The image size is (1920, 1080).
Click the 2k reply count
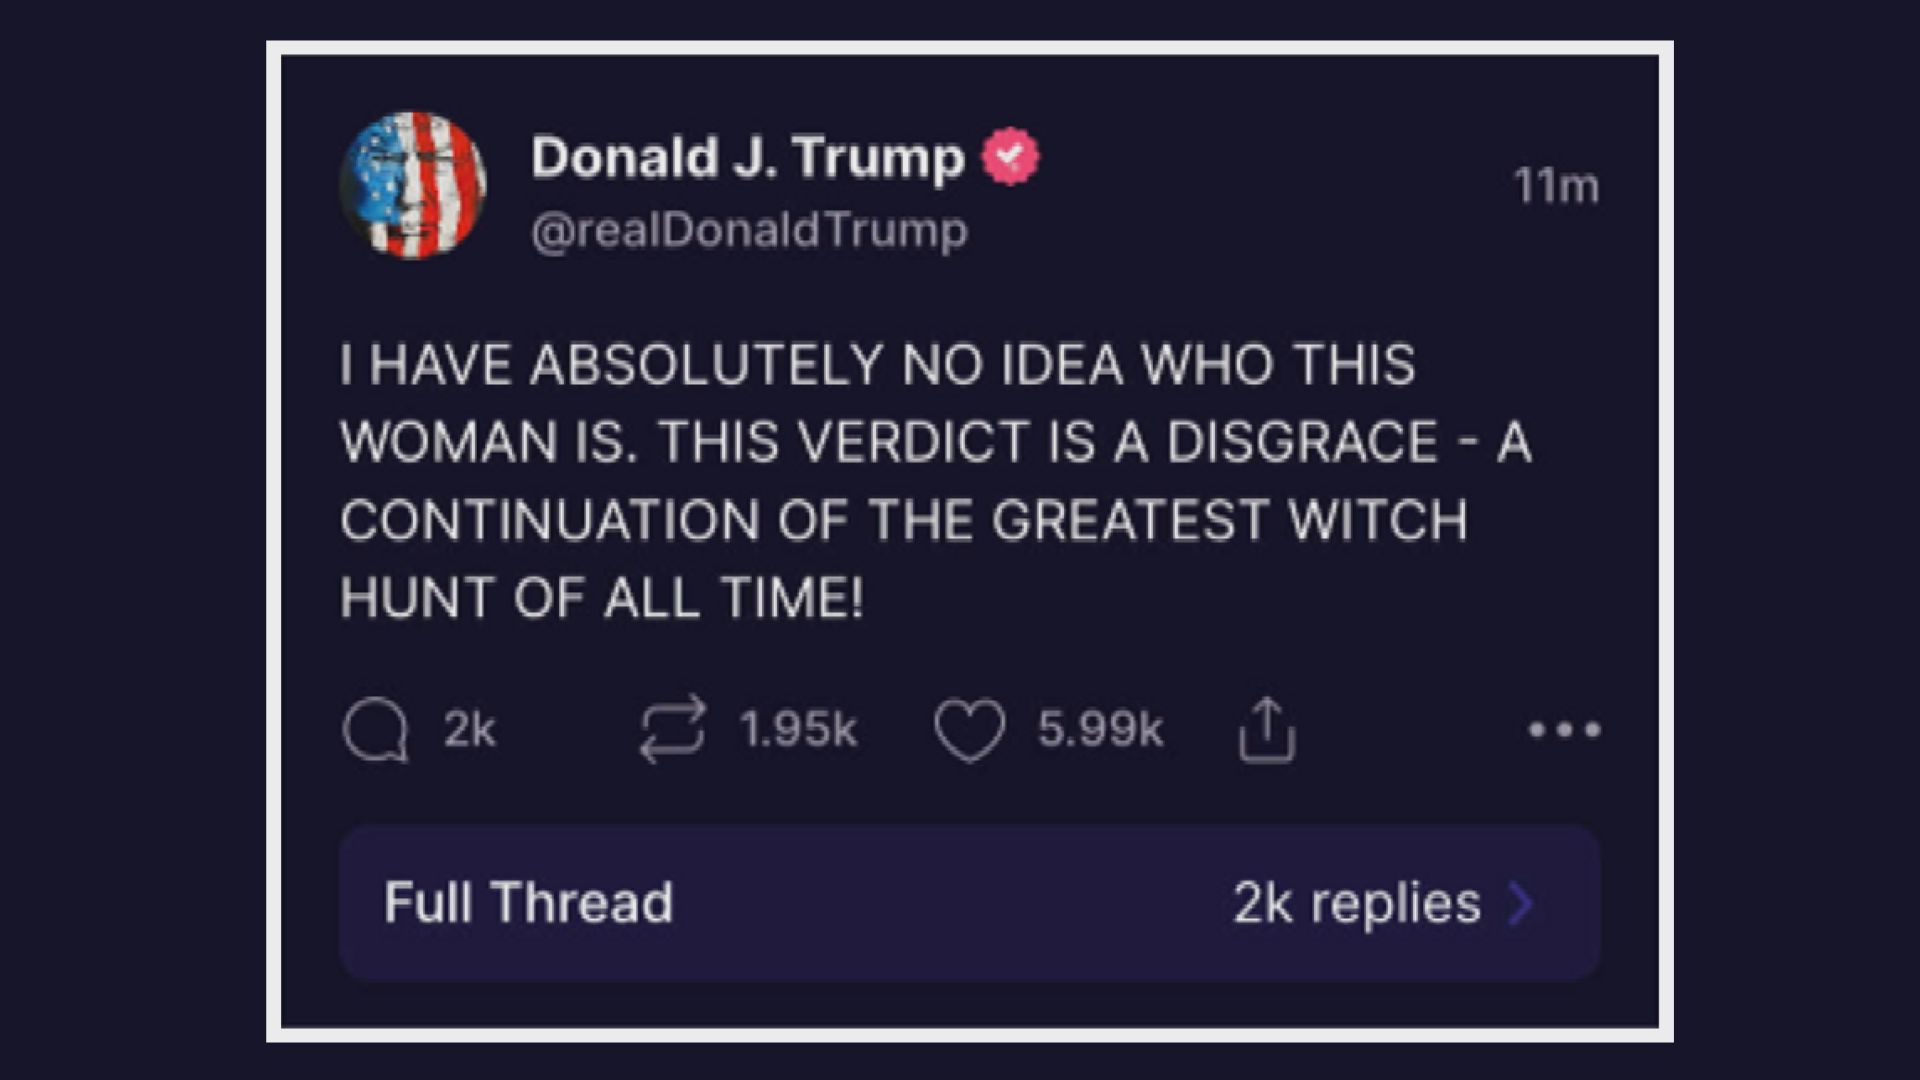pos(469,729)
